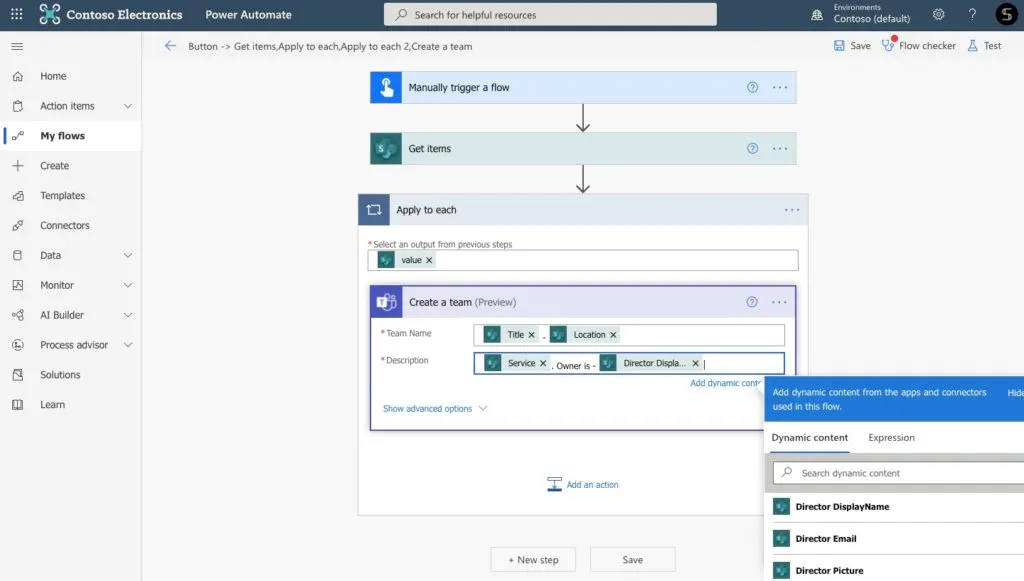Open help for Get items step
1024x581 pixels.
tap(752, 149)
